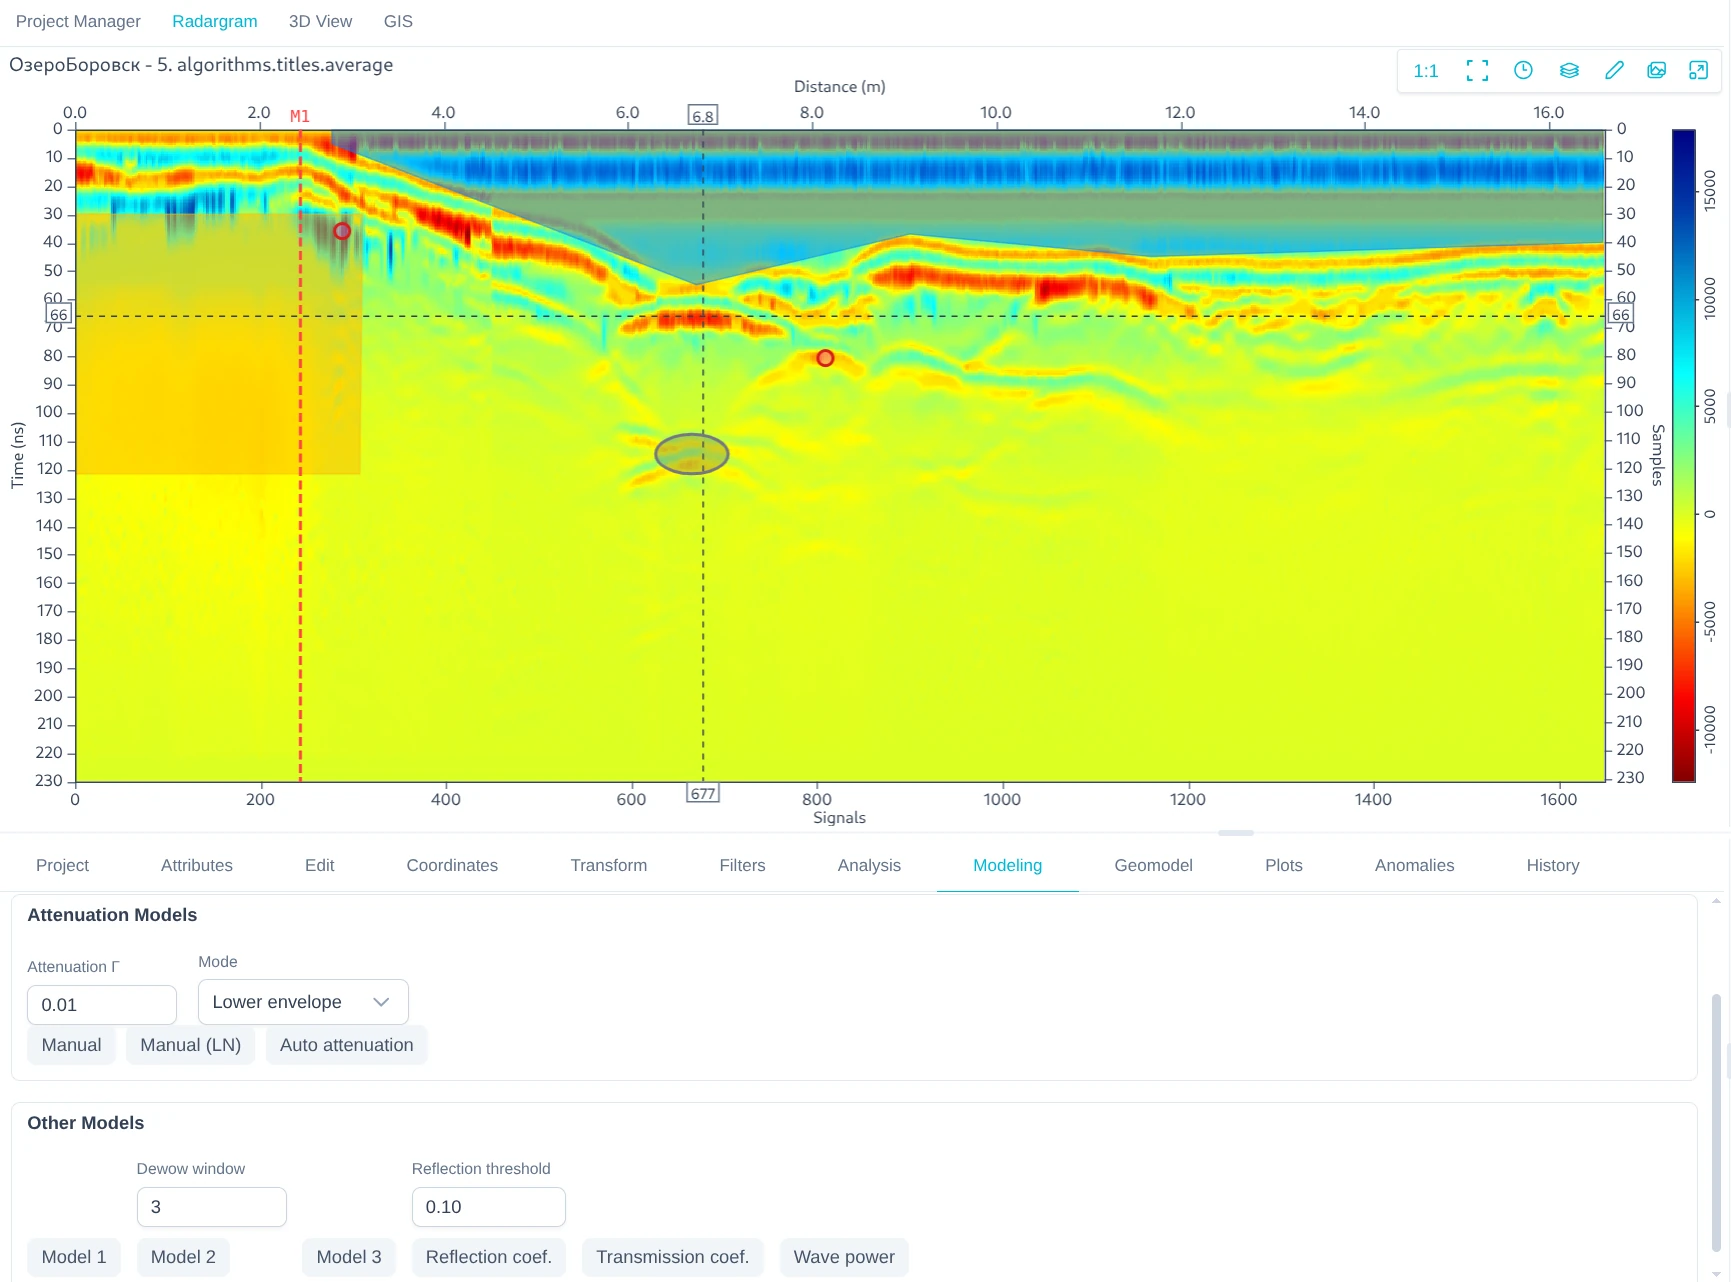Export radargram as an image

[x=1657, y=70]
